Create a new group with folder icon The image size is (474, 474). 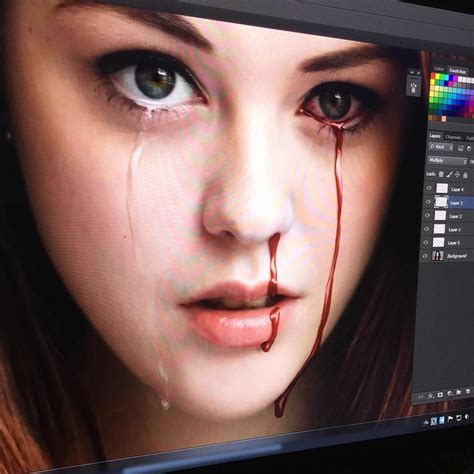pyautogui.click(x=459, y=393)
